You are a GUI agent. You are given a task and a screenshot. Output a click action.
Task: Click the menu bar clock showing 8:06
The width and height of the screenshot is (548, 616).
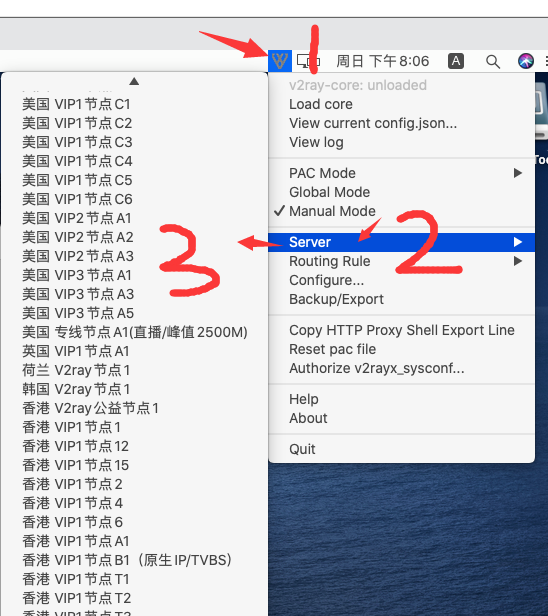point(383,61)
